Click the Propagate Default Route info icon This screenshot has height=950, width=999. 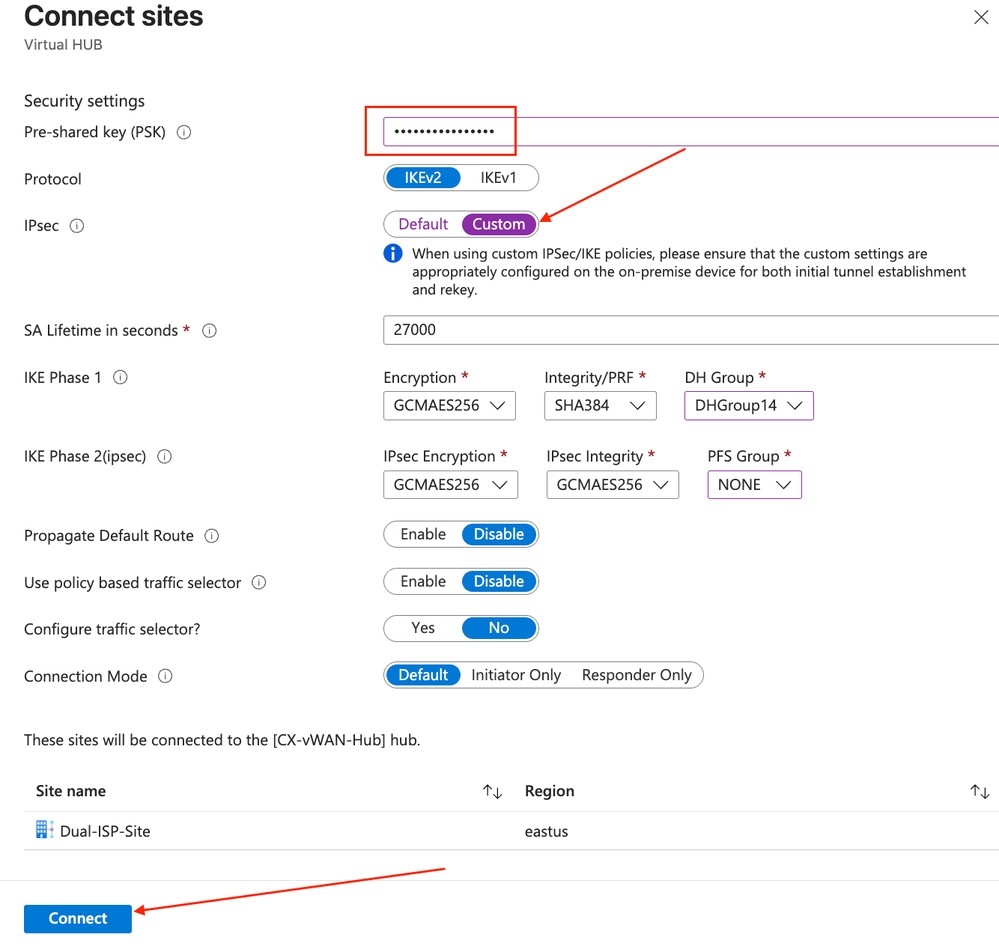tap(212, 536)
